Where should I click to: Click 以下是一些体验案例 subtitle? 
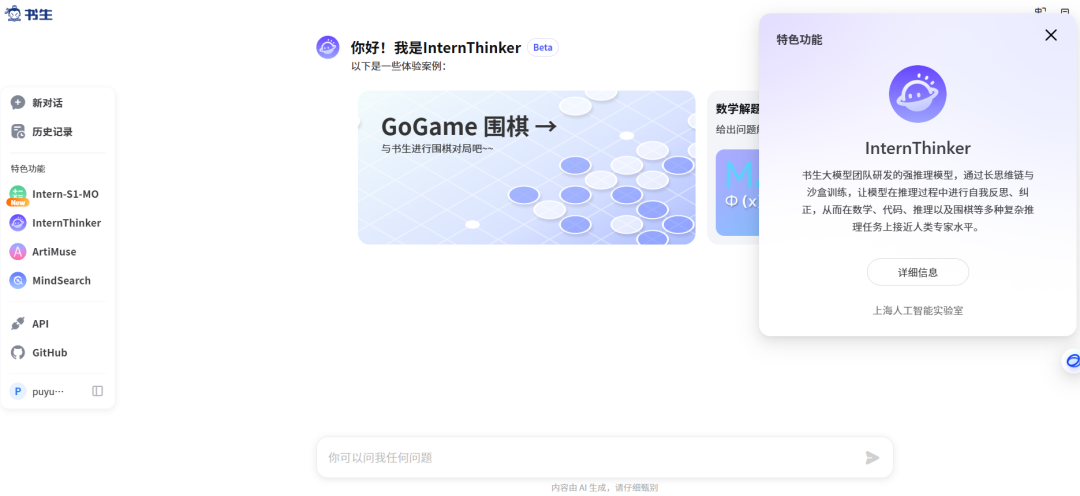pos(399,66)
